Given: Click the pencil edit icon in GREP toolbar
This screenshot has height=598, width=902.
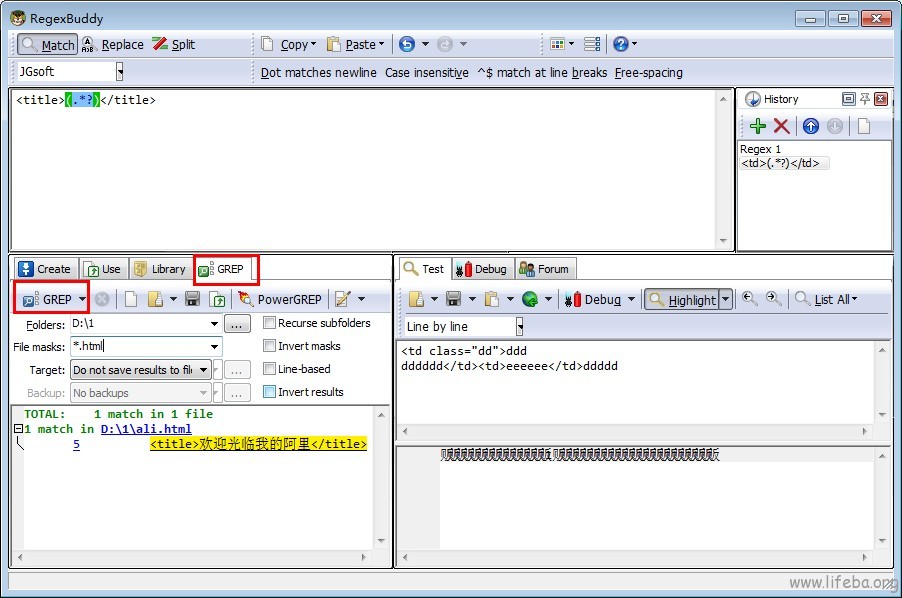Looking at the screenshot, I should point(343,299).
